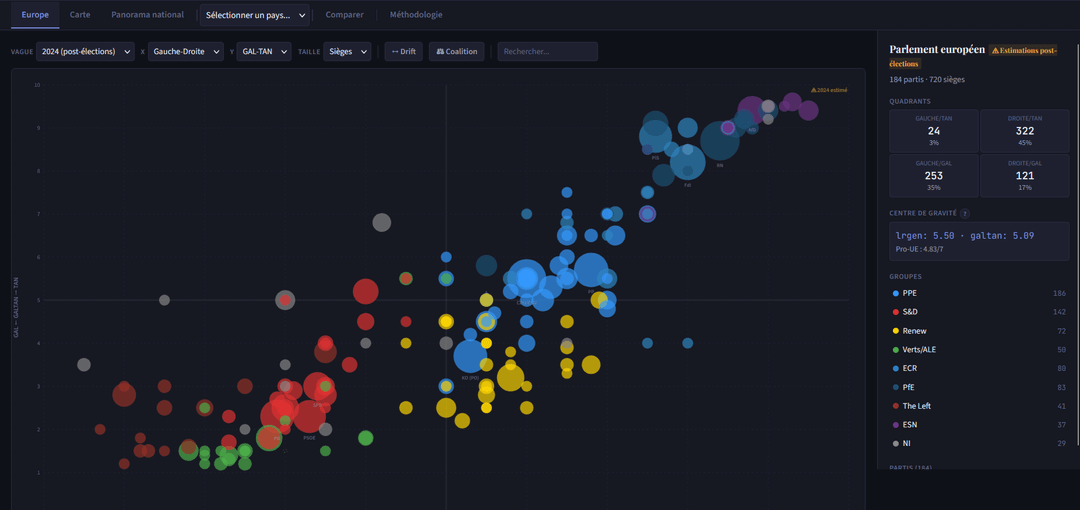Click the PPE blue dot in the groups list
The image size is (1080, 510).
coord(895,293)
